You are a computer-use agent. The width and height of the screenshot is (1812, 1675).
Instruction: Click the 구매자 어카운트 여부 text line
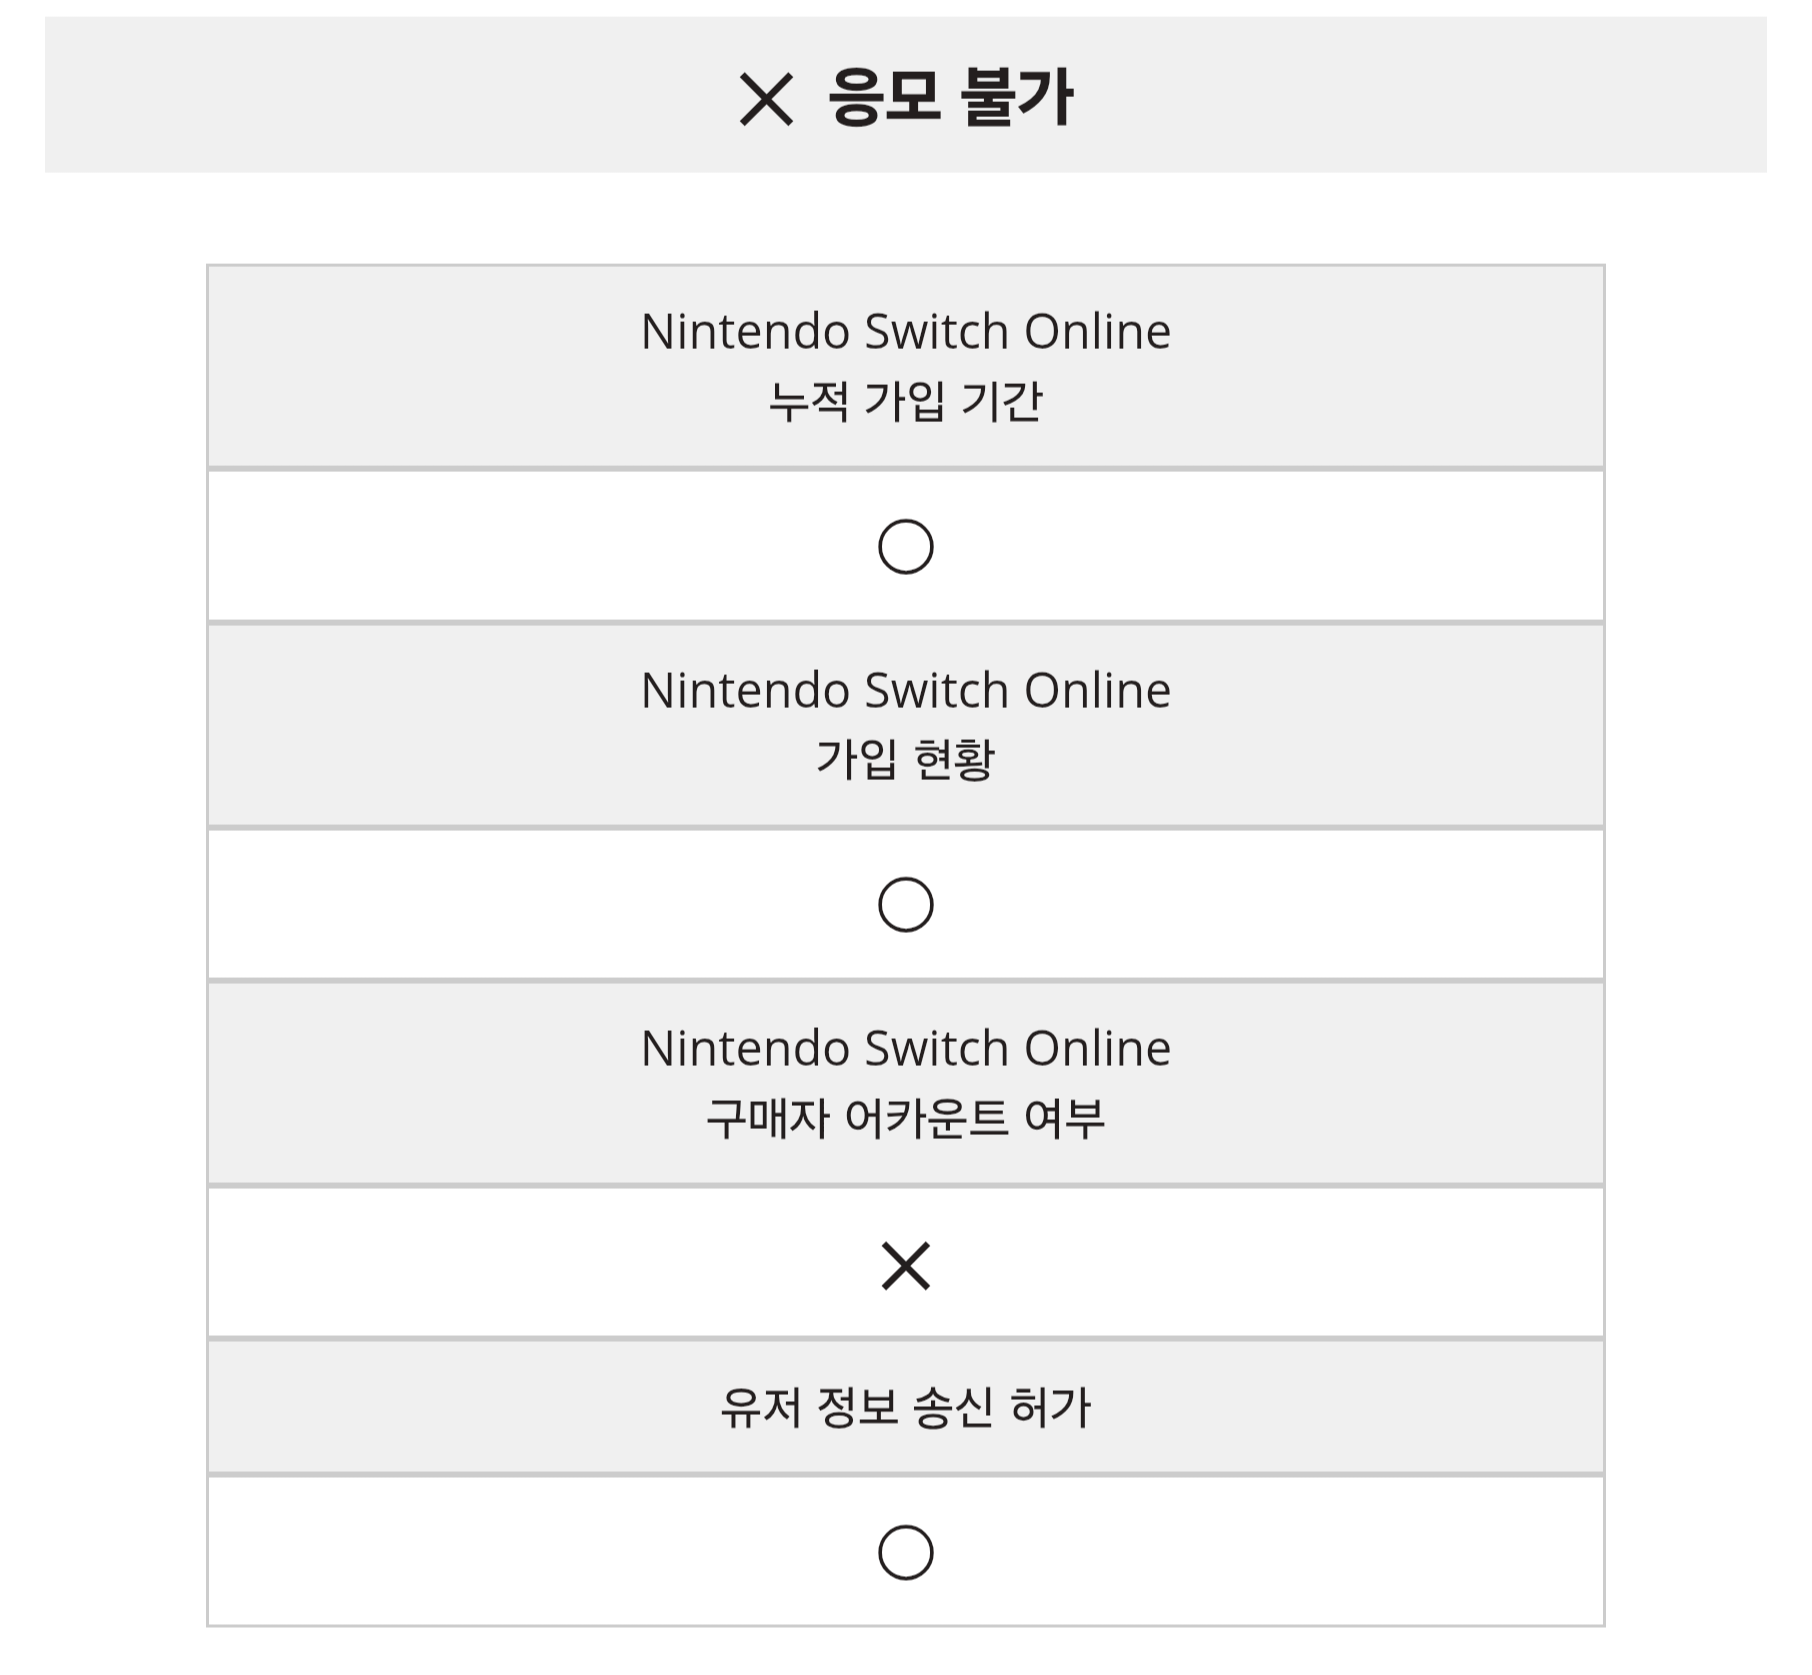(x=905, y=1117)
